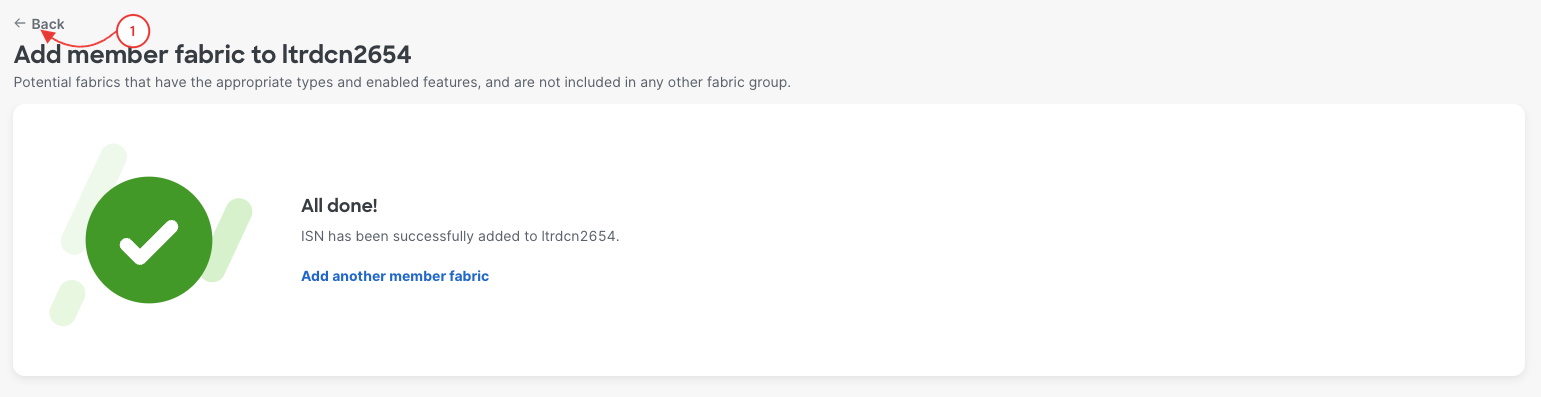
Task: Click the left arrow icon beside Back
Action: tap(20, 23)
